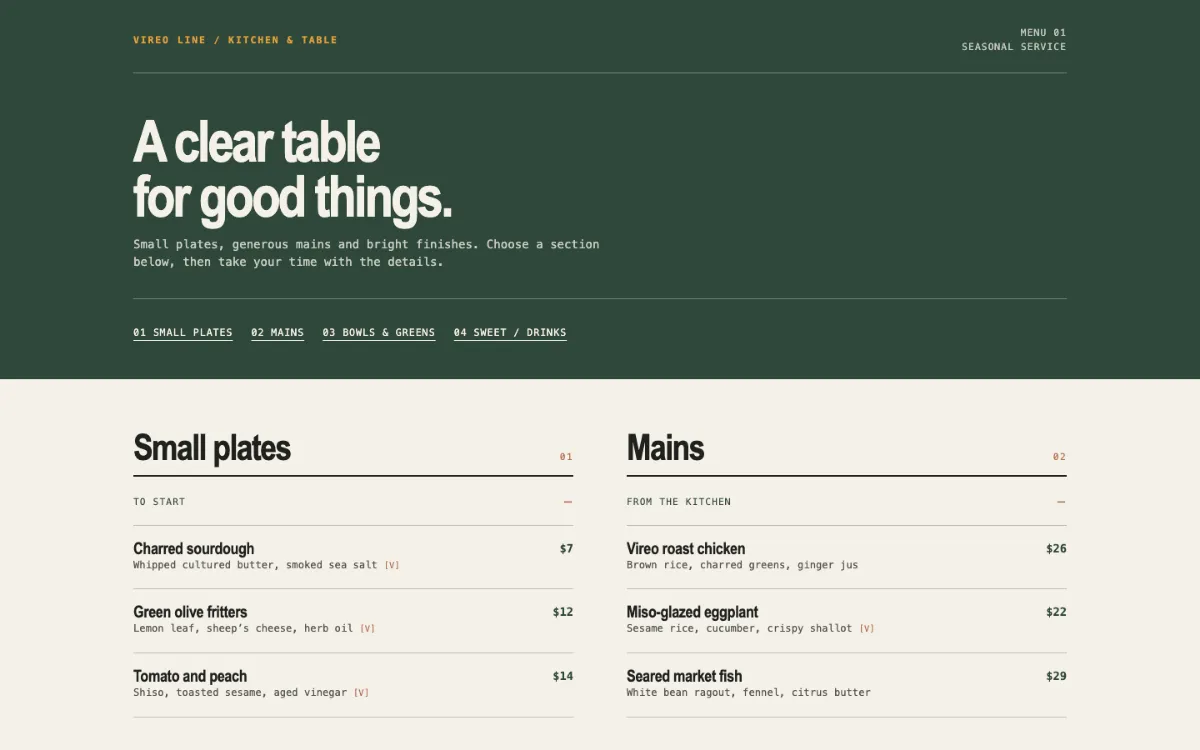This screenshot has width=1200, height=750.
Task: Click the Vireo Line / Kitchen & Table brand
Action: click(x=235, y=40)
